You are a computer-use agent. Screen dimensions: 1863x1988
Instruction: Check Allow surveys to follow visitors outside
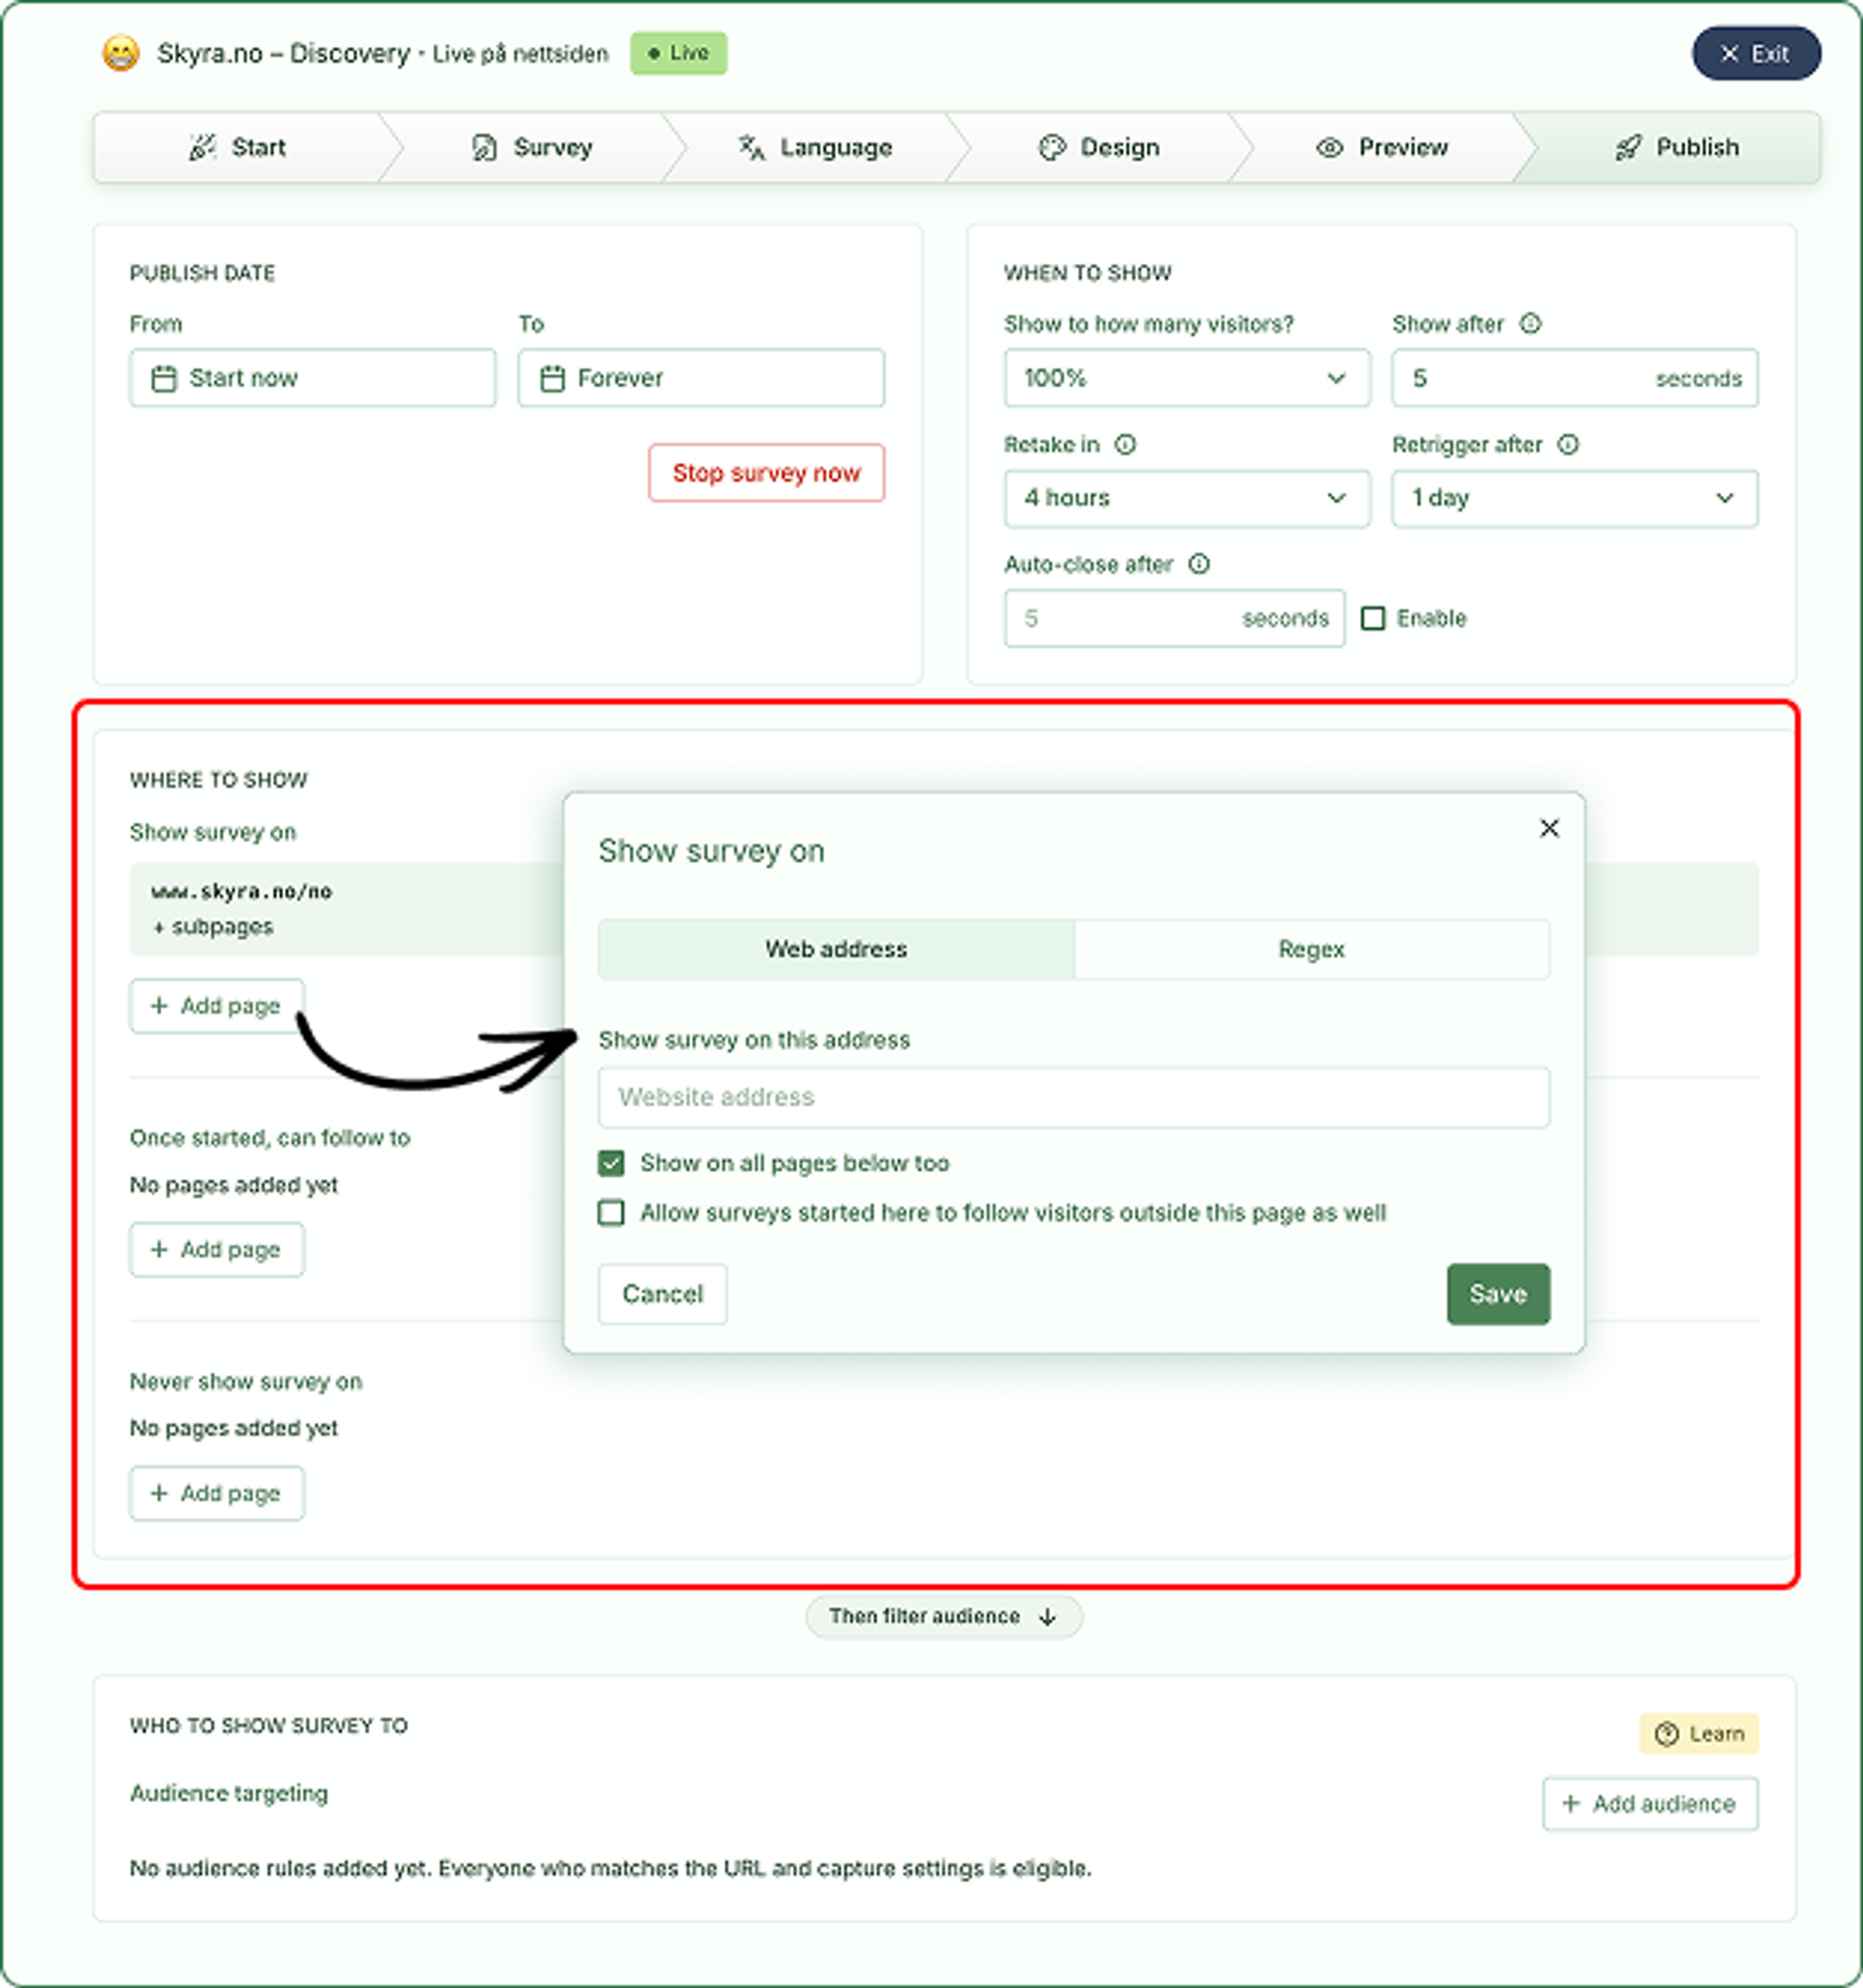(x=611, y=1213)
